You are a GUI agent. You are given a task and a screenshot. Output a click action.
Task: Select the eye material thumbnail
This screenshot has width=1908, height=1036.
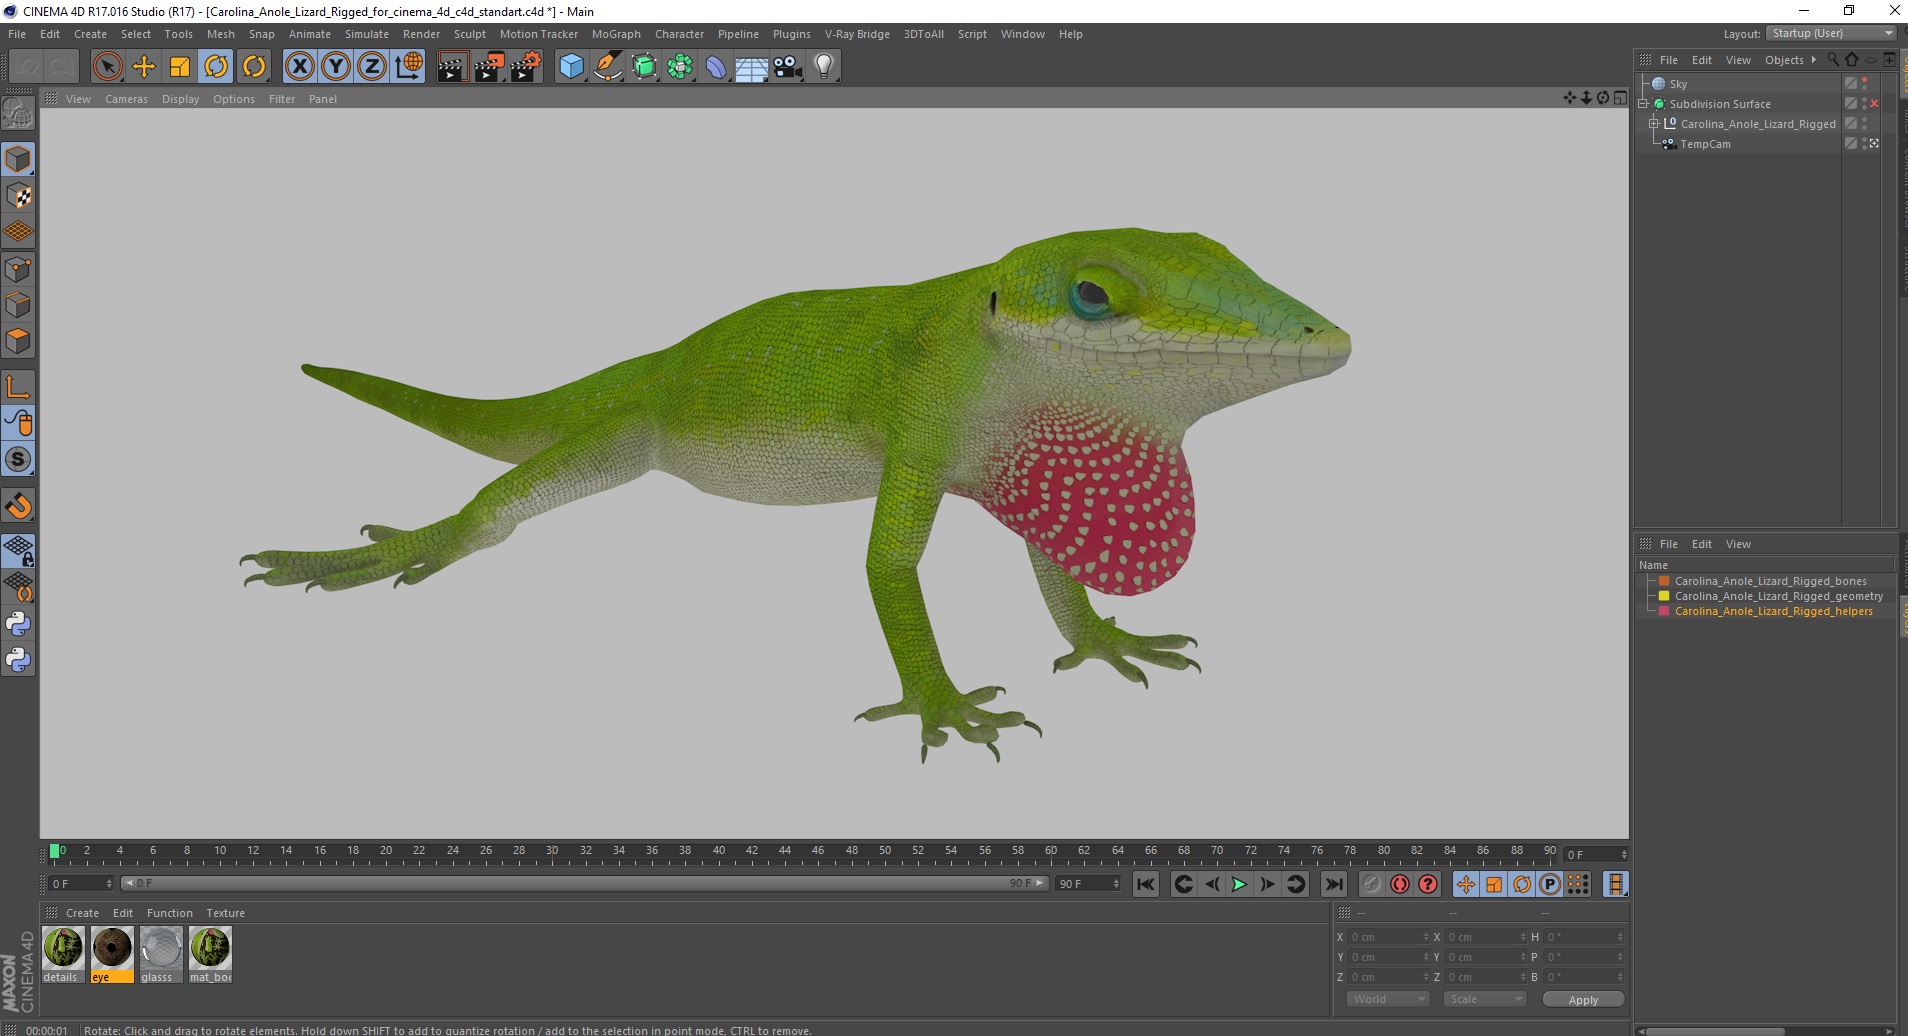pos(112,954)
